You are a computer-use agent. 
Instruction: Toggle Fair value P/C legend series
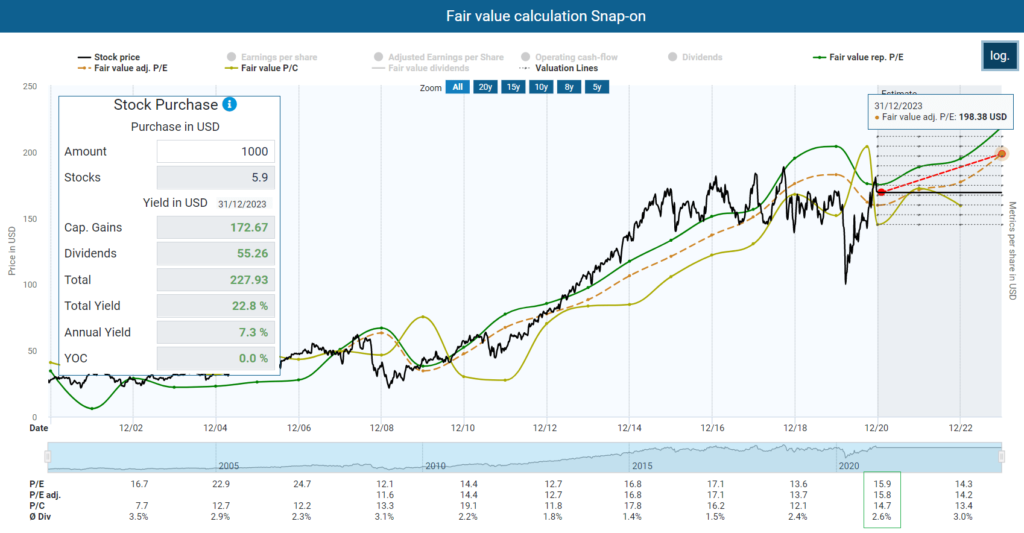[x=261, y=68]
